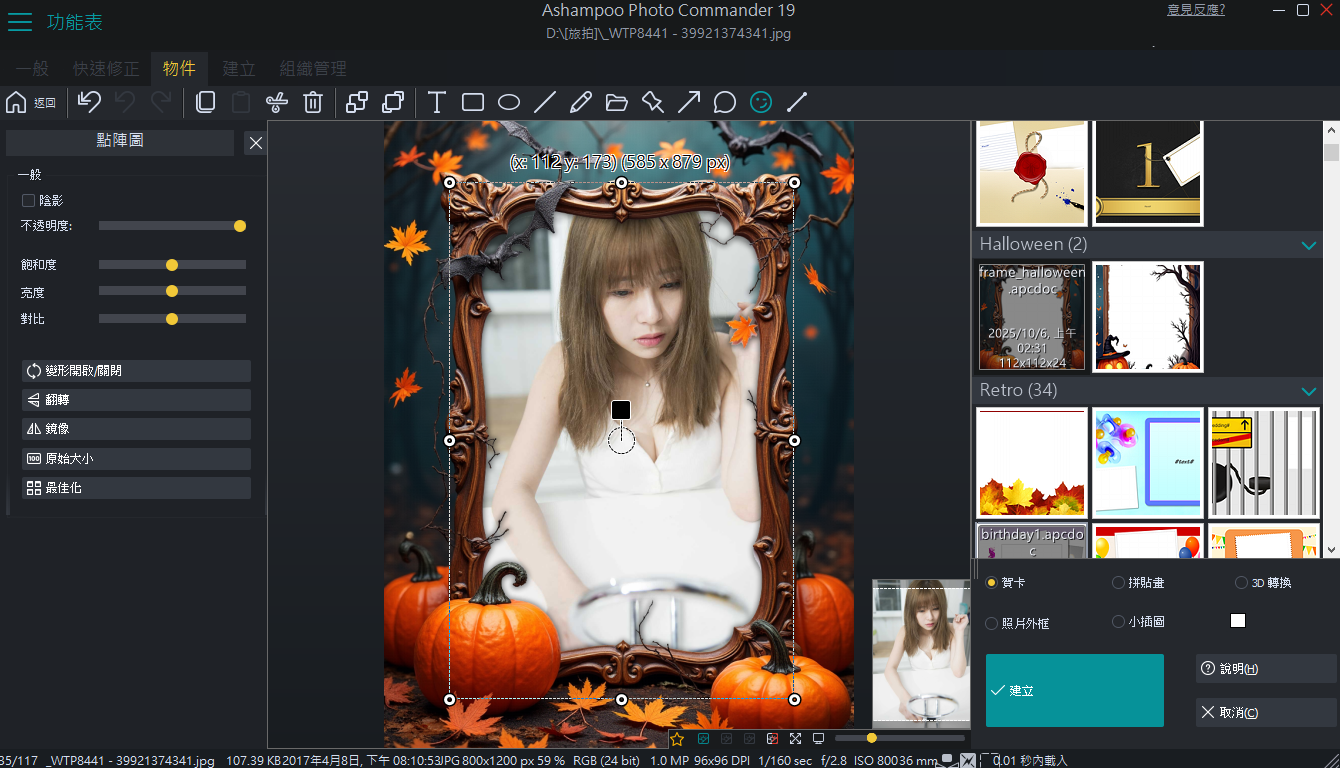Image resolution: width=1340 pixels, height=768 pixels.
Task: Click the trash Delete icon
Action: tap(313, 102)
